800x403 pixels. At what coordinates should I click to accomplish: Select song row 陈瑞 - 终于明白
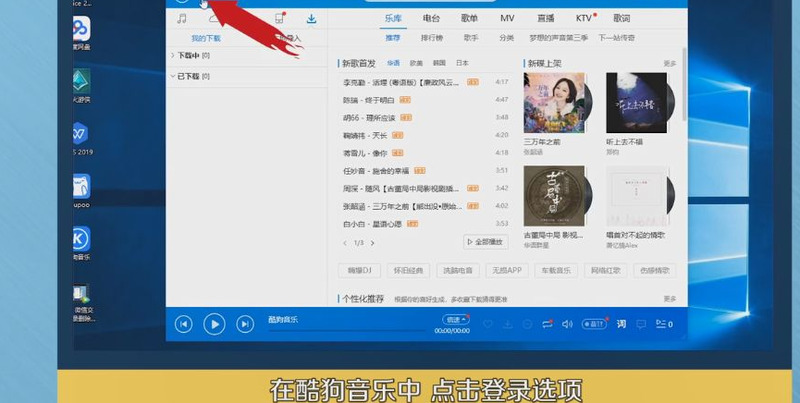coord(424,100)
